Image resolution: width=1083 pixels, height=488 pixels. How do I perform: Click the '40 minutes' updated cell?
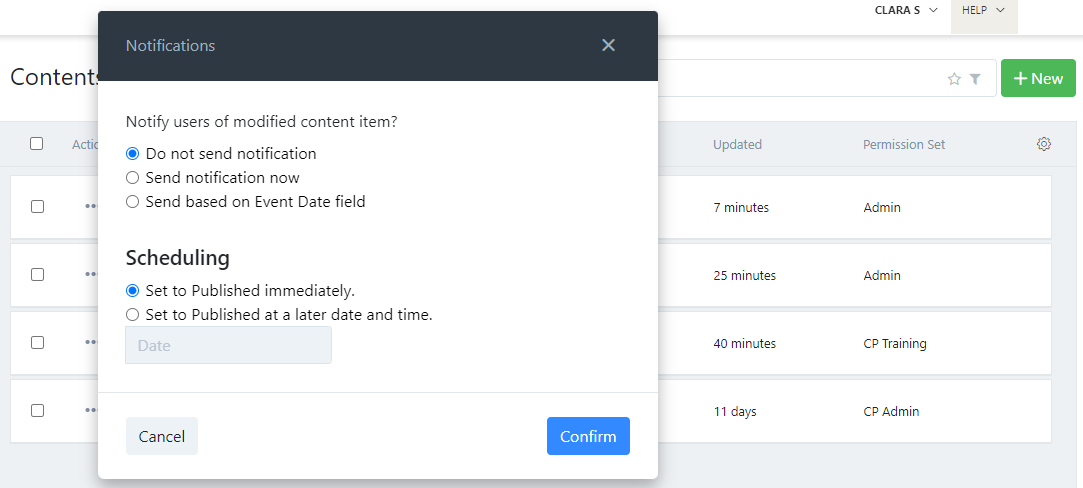pyautogui.click(x=745, y=343)
